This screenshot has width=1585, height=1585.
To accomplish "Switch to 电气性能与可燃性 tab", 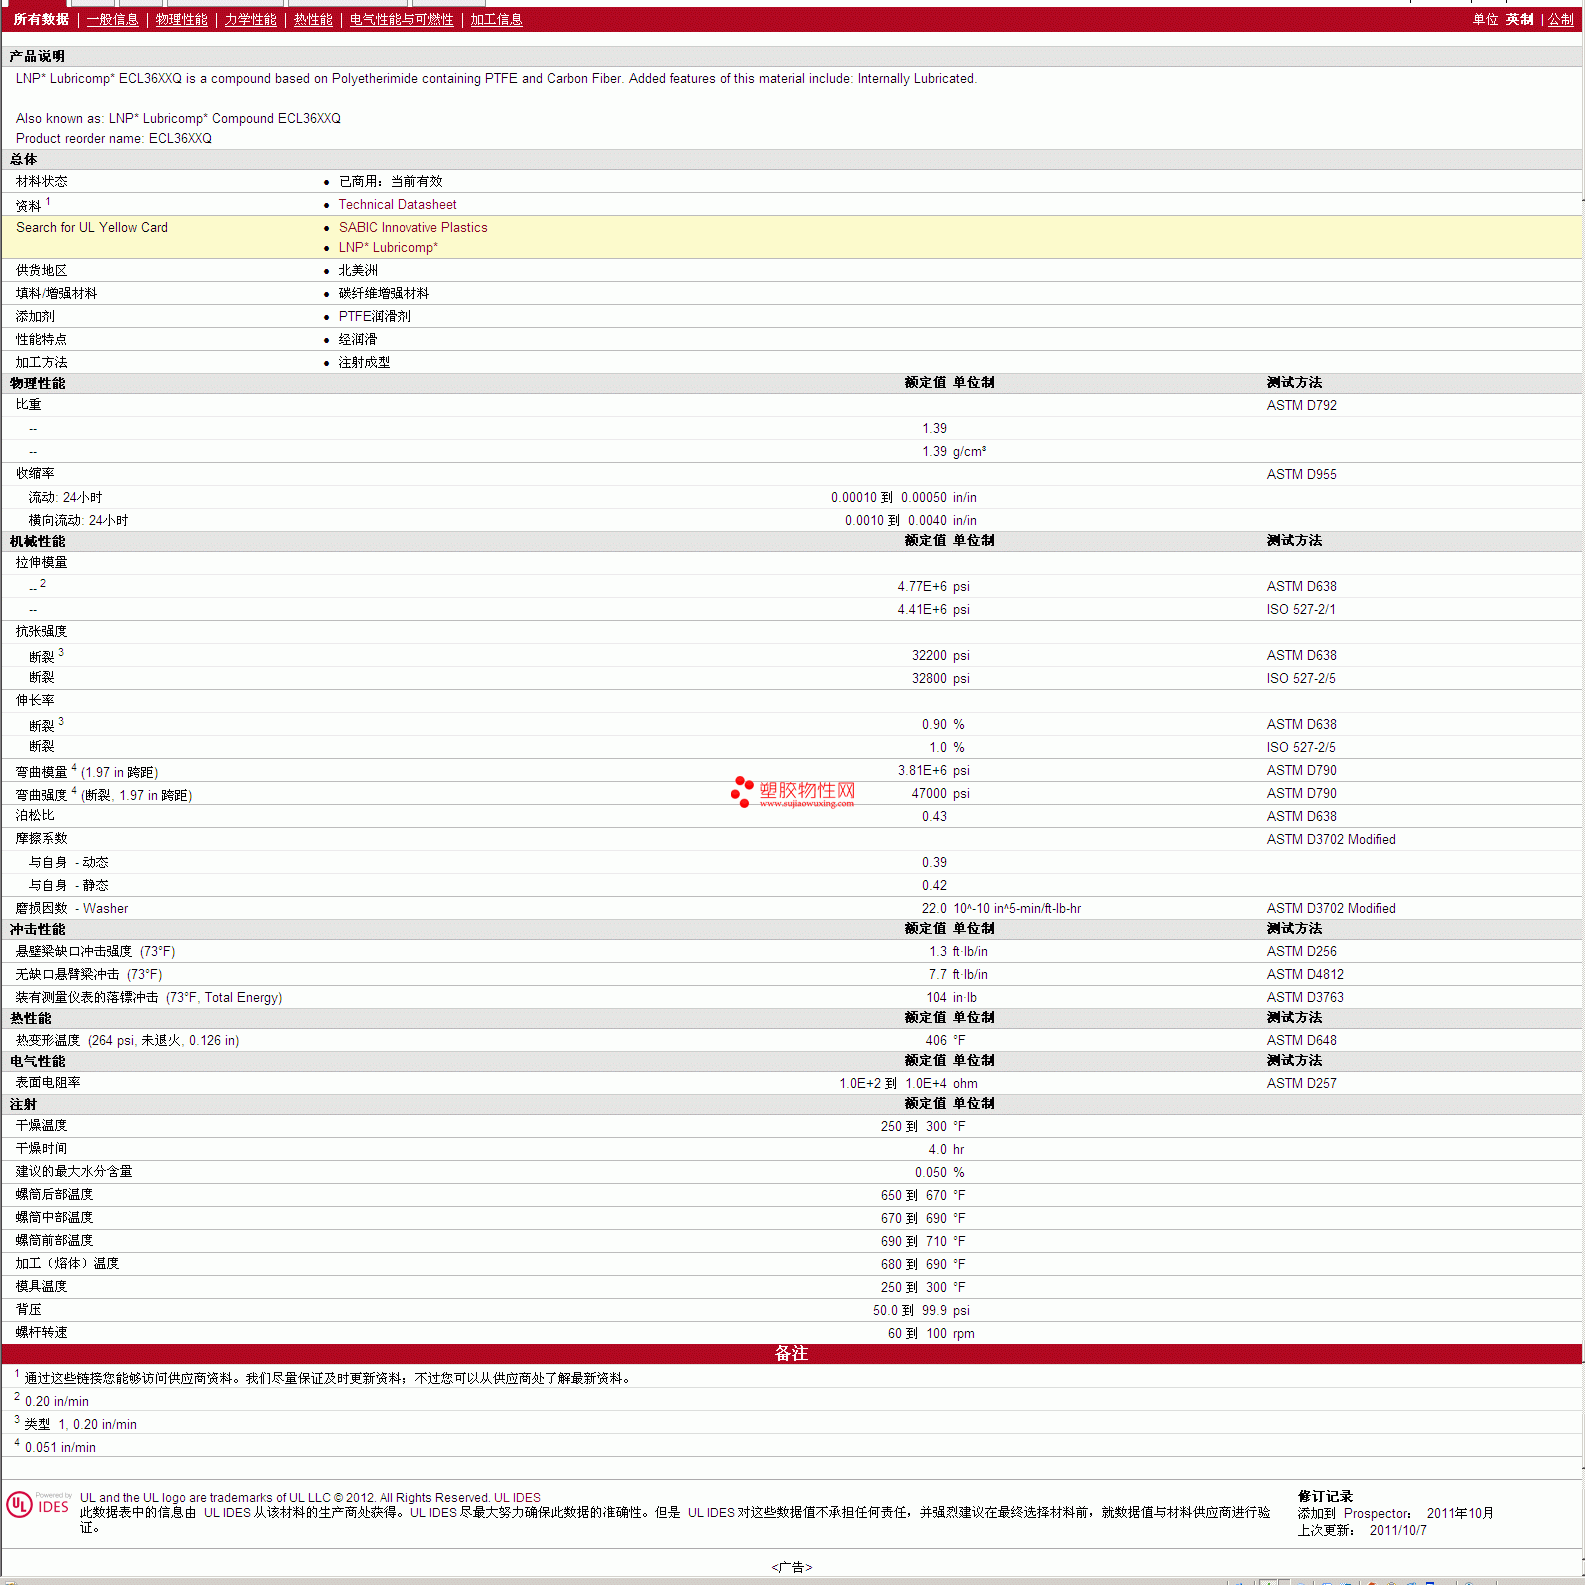I will tap(401, 20).
